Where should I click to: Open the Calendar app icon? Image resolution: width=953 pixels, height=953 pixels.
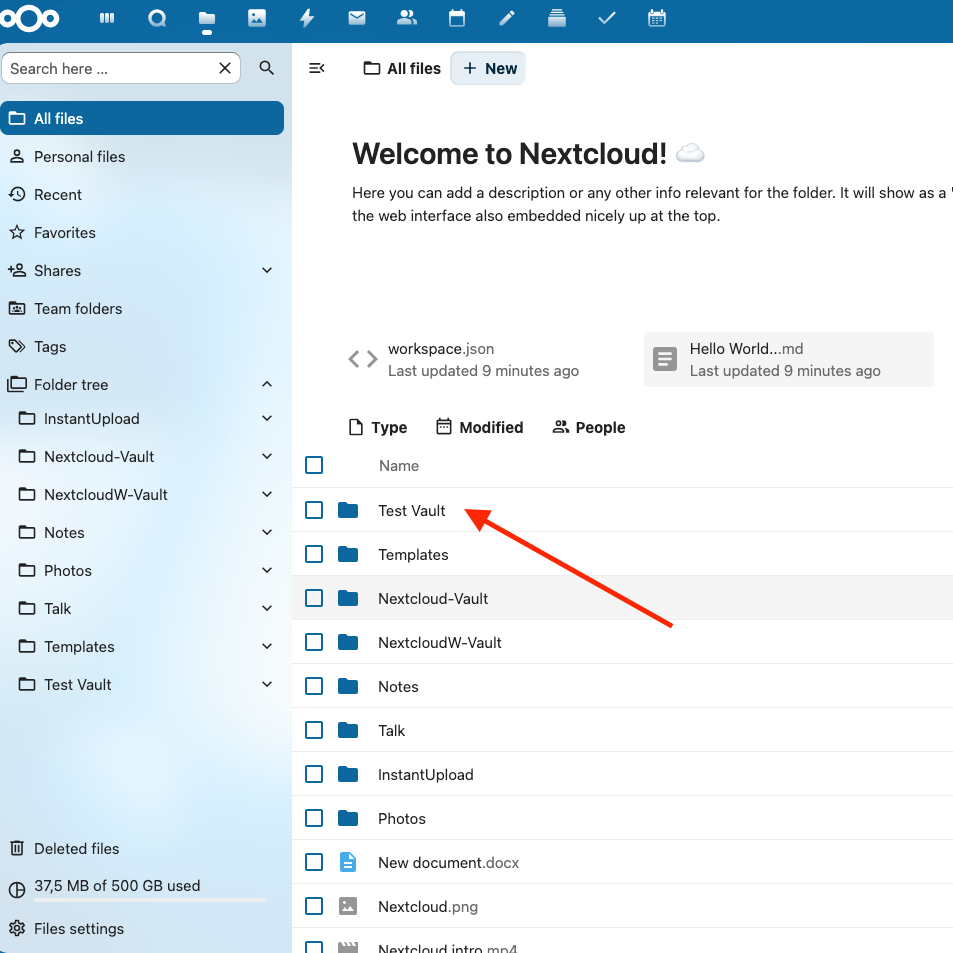tap(457, 18)
